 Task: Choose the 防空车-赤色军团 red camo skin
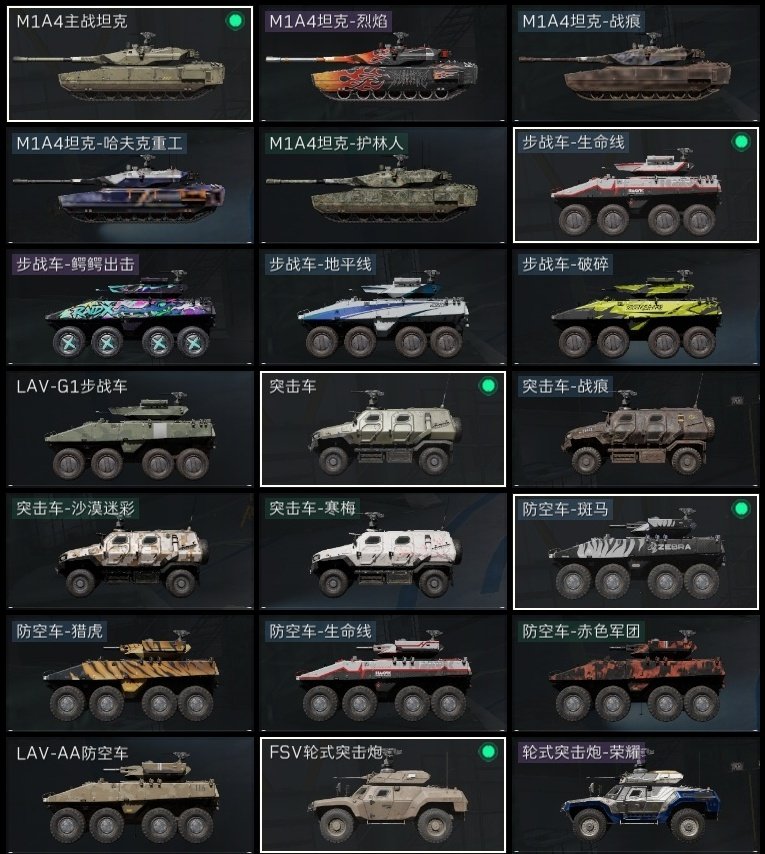636,673
